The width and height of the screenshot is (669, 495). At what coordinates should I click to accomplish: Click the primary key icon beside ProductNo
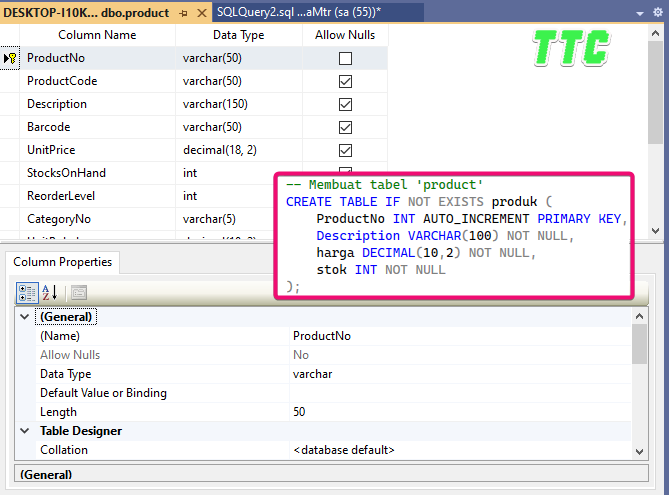10,59
